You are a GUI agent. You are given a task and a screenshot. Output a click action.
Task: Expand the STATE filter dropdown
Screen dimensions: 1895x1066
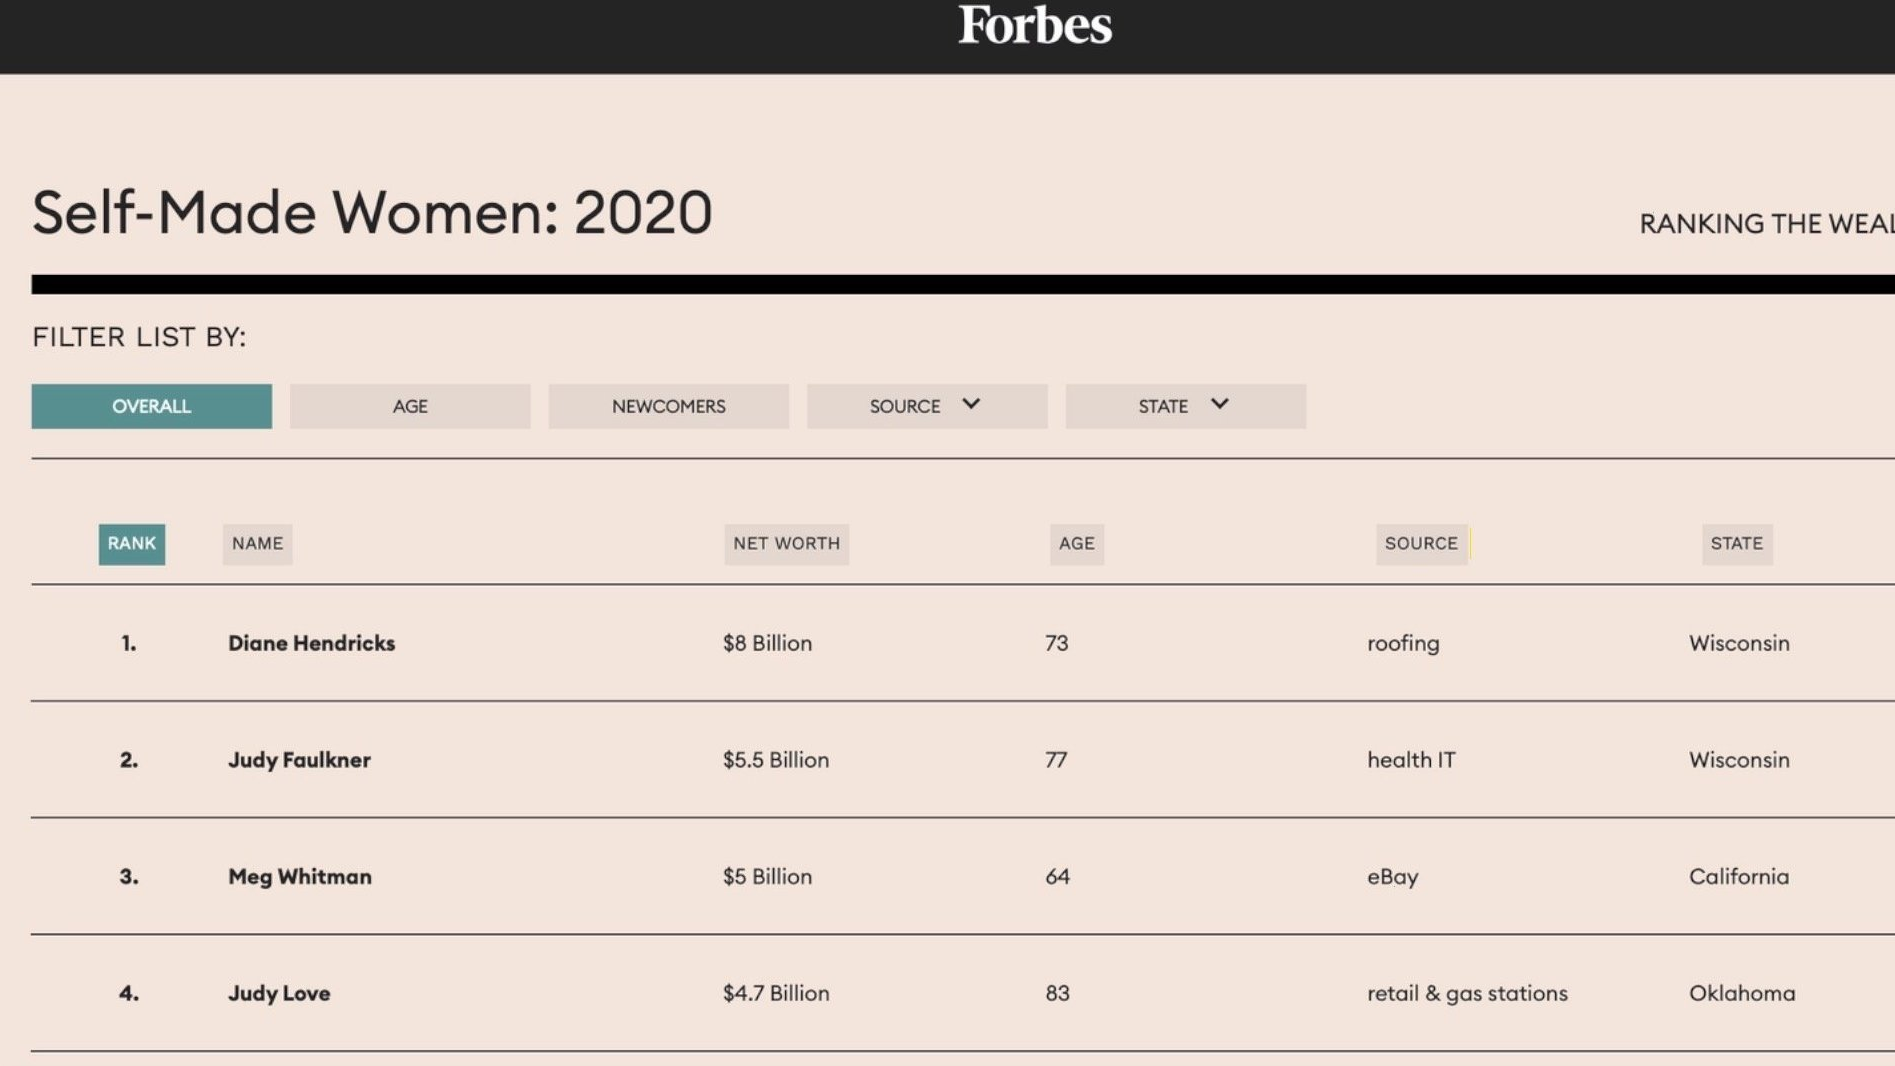click(1185, 406)
